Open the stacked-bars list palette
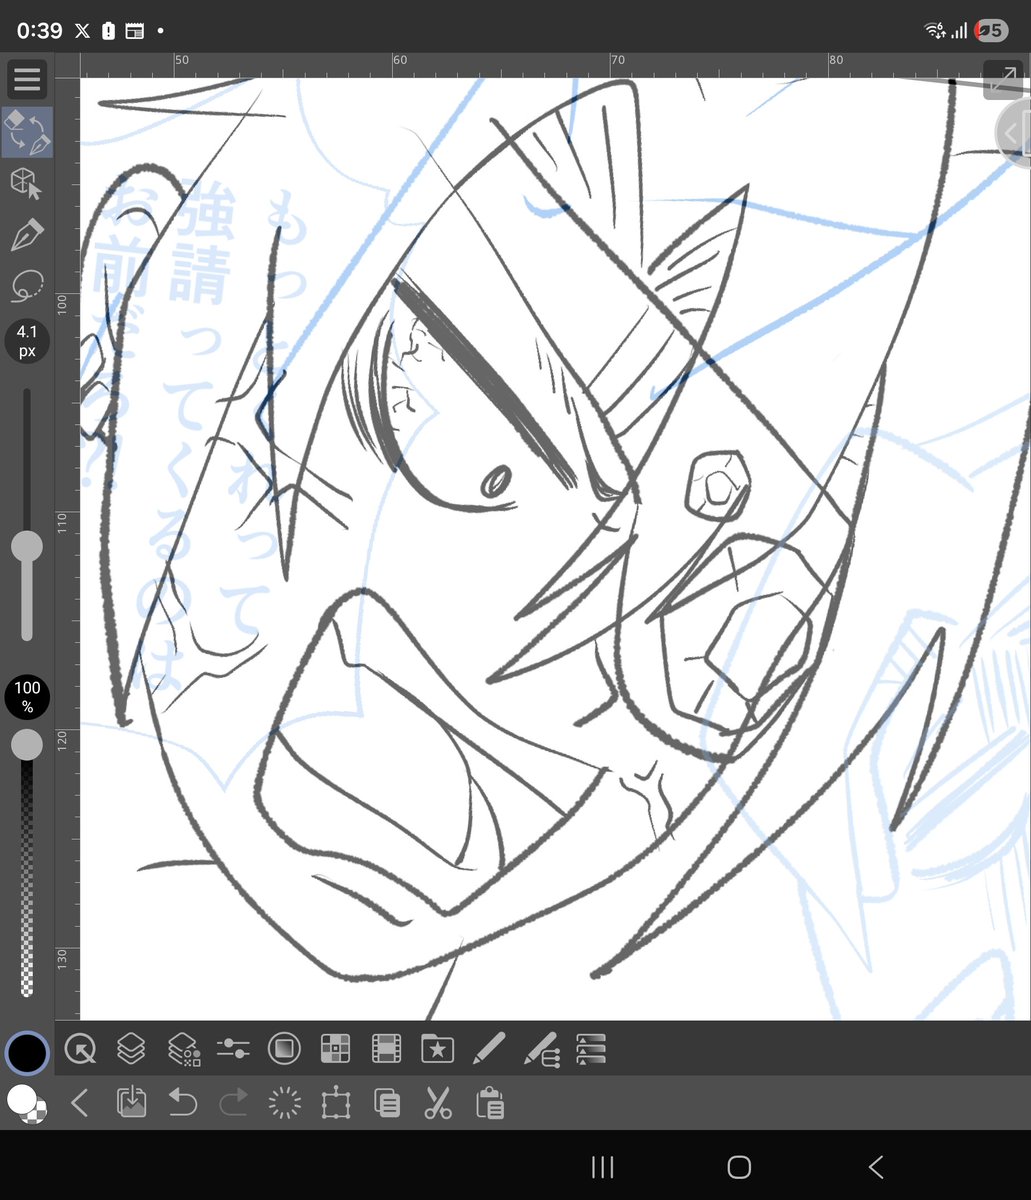 pyautogui.click(x=591, y=1049)
